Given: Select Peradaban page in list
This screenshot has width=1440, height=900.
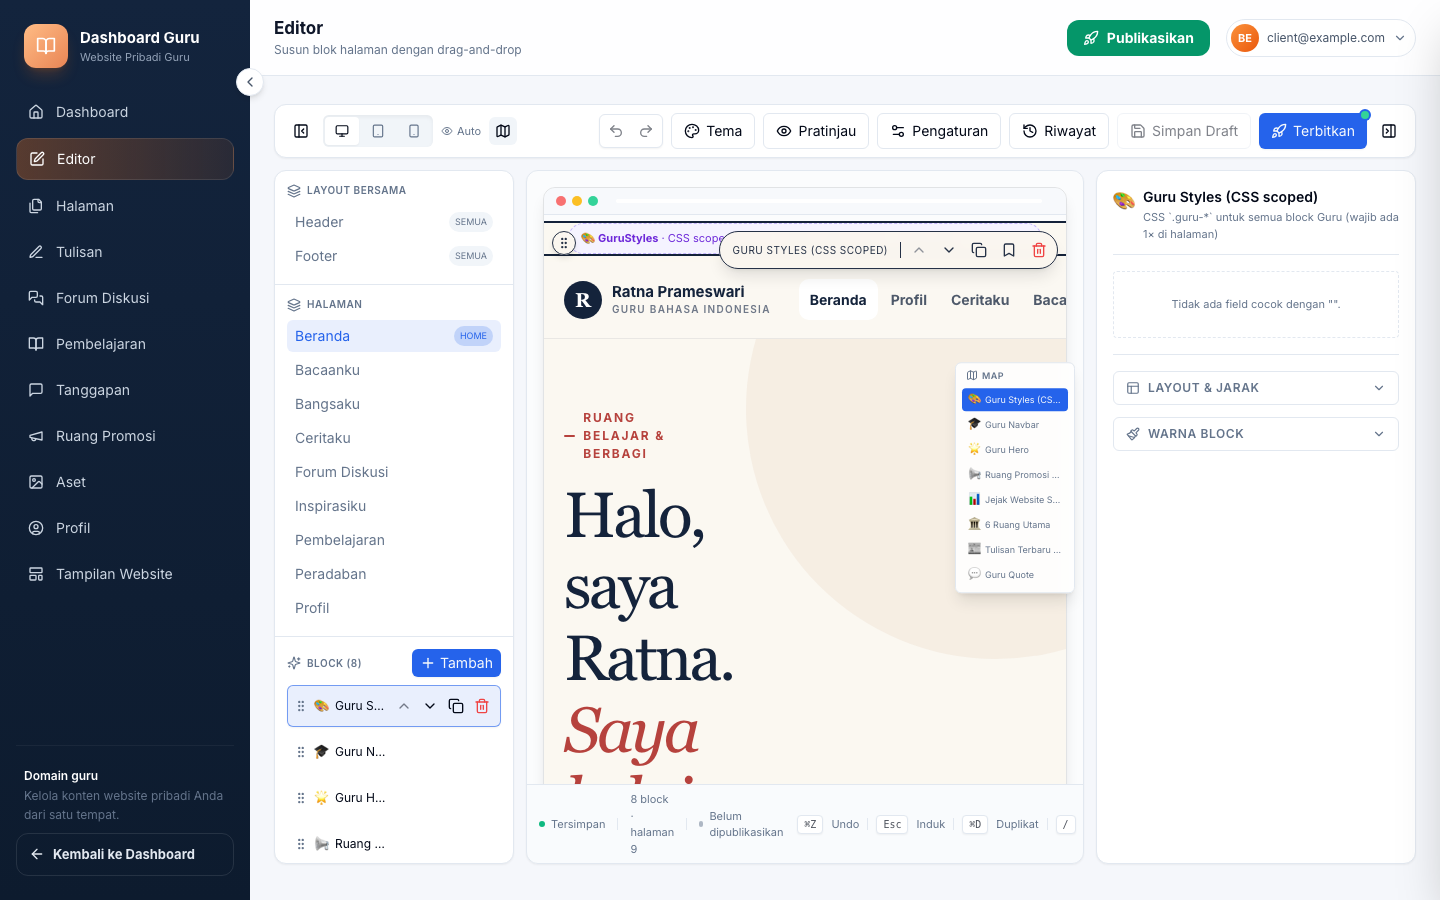Looking at the screenshot, I should 394,574.
